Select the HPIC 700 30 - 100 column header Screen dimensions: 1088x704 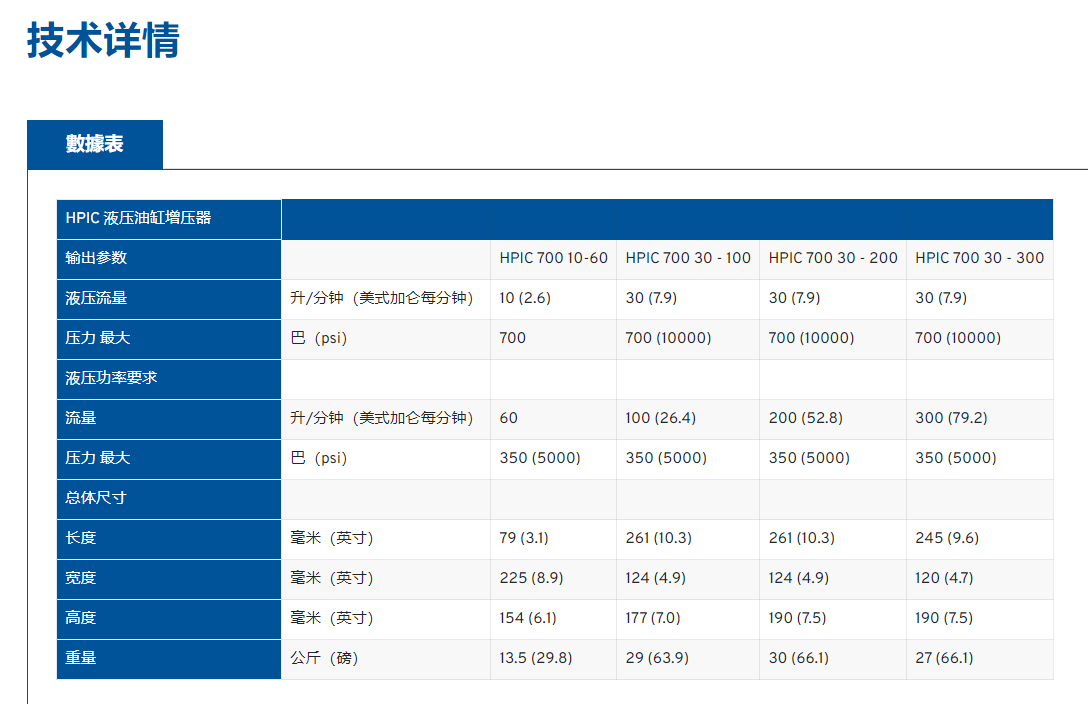click(x=688, y=258)
